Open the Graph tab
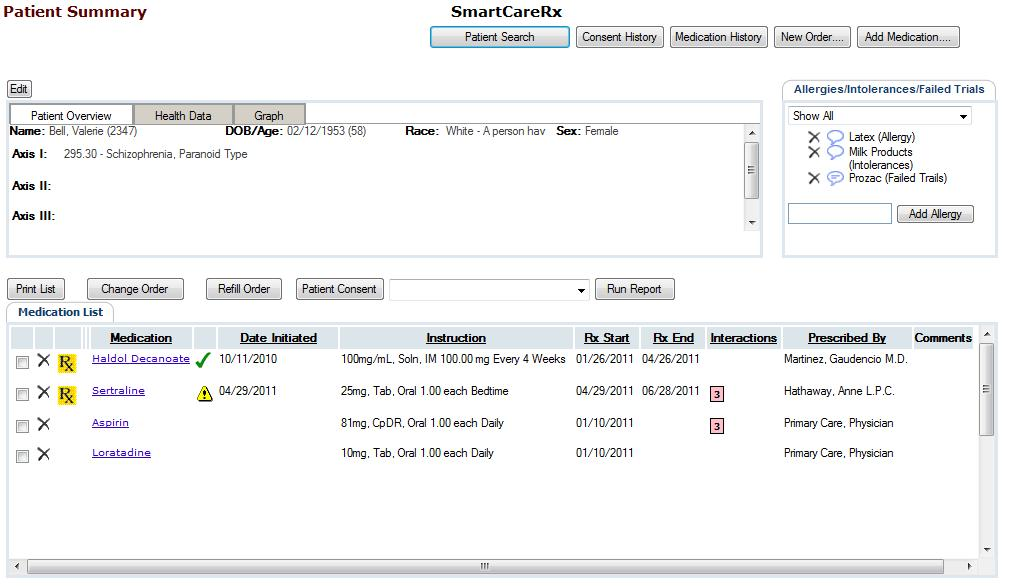The height and width of the screenshot is (586, 1014). tap(268, 114)
